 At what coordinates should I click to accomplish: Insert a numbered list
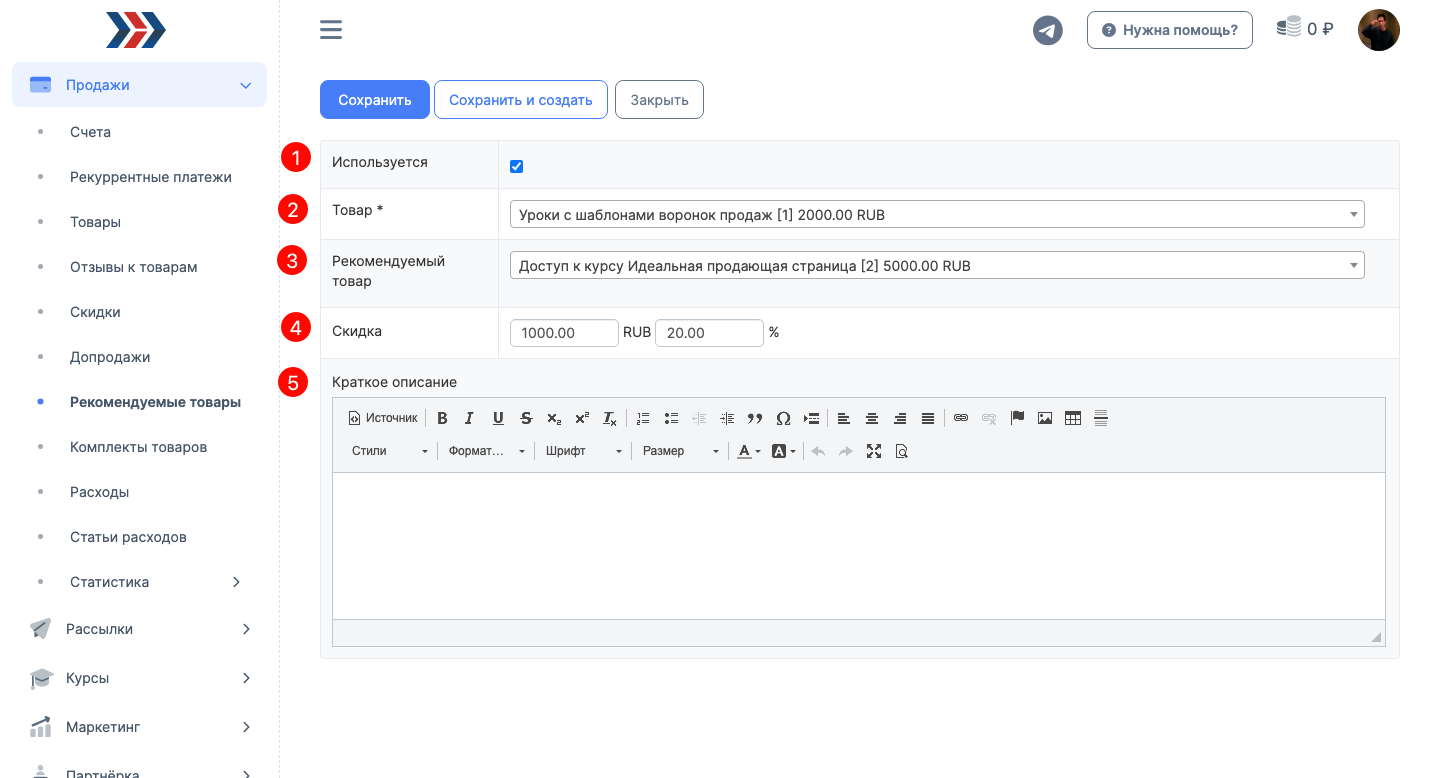pos(643,418)
